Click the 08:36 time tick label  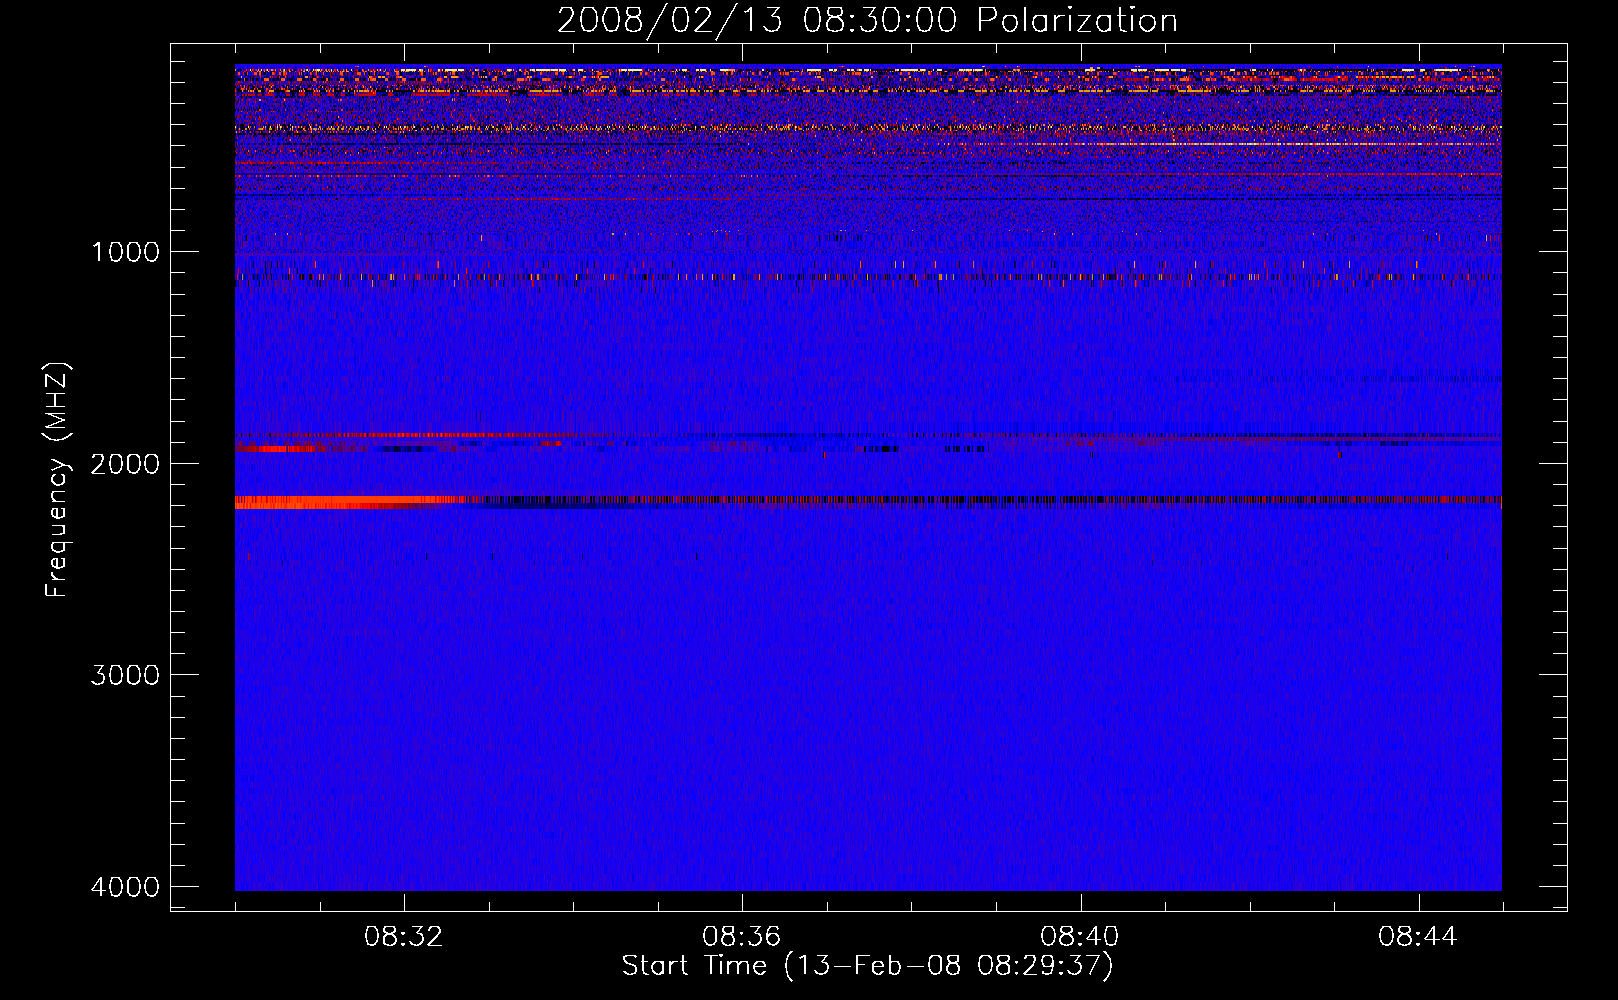[x=742, y=937]
